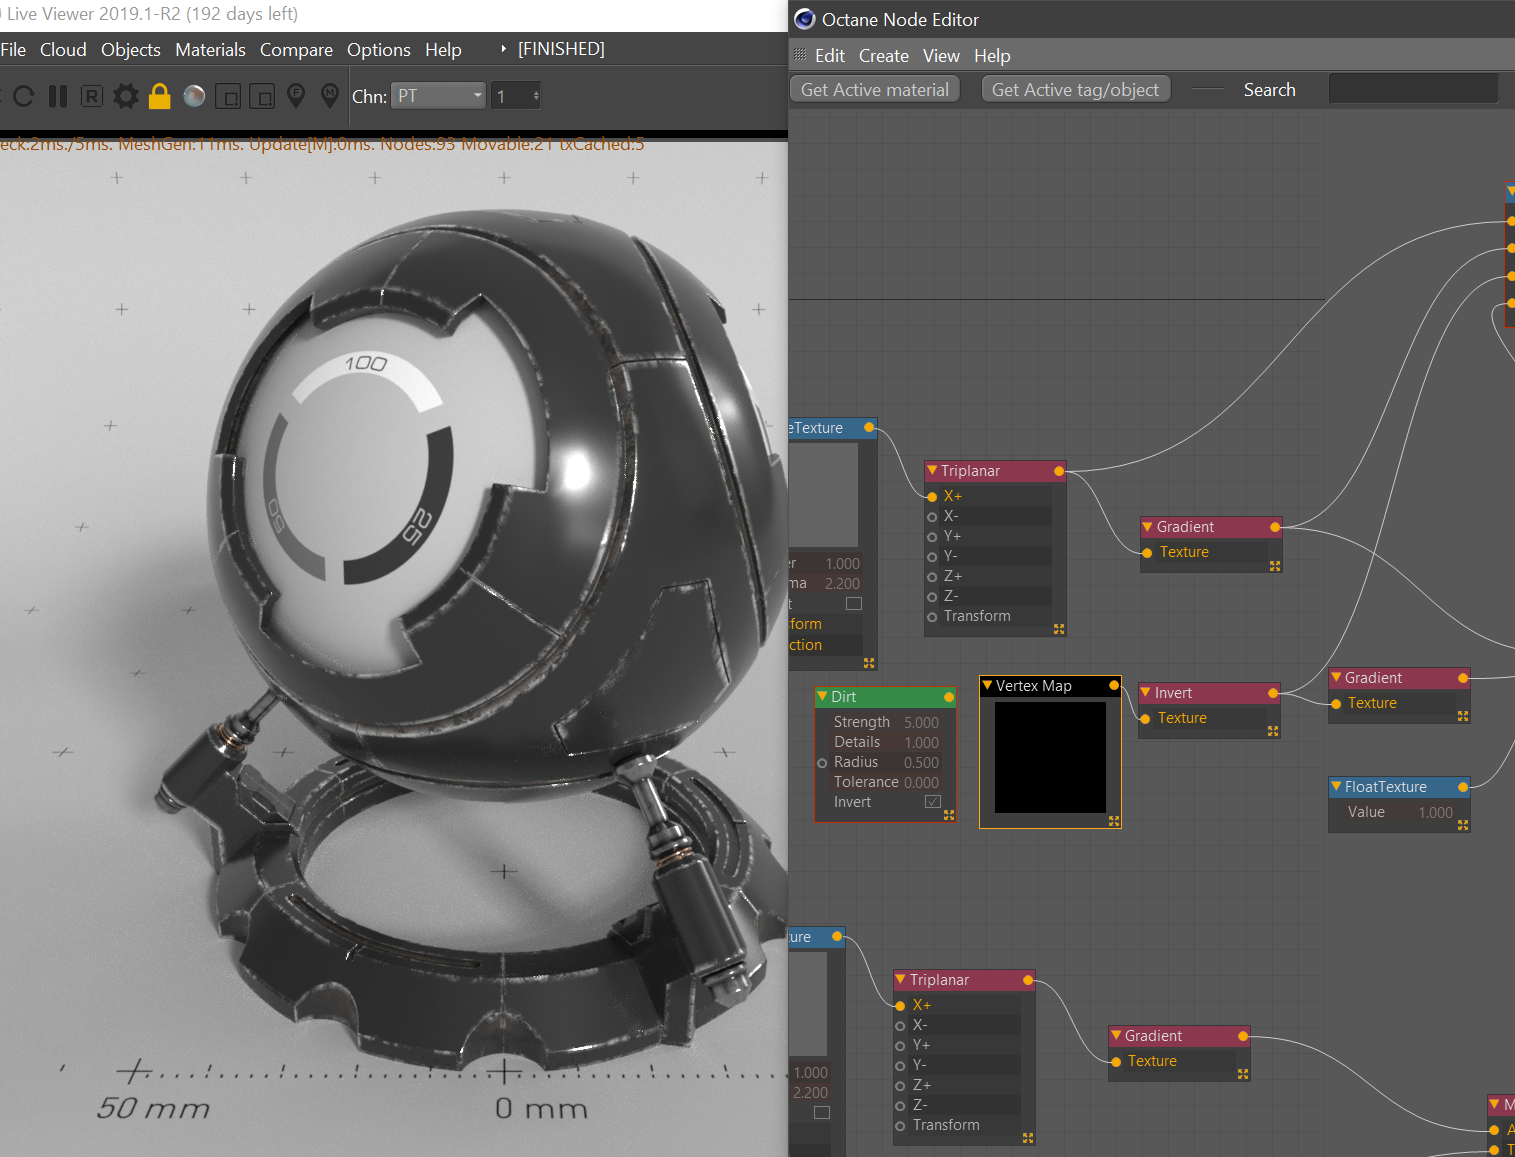Collapse the upper Triplanar node
This screenshot has height=1157, width=1515.
[932, 471]
